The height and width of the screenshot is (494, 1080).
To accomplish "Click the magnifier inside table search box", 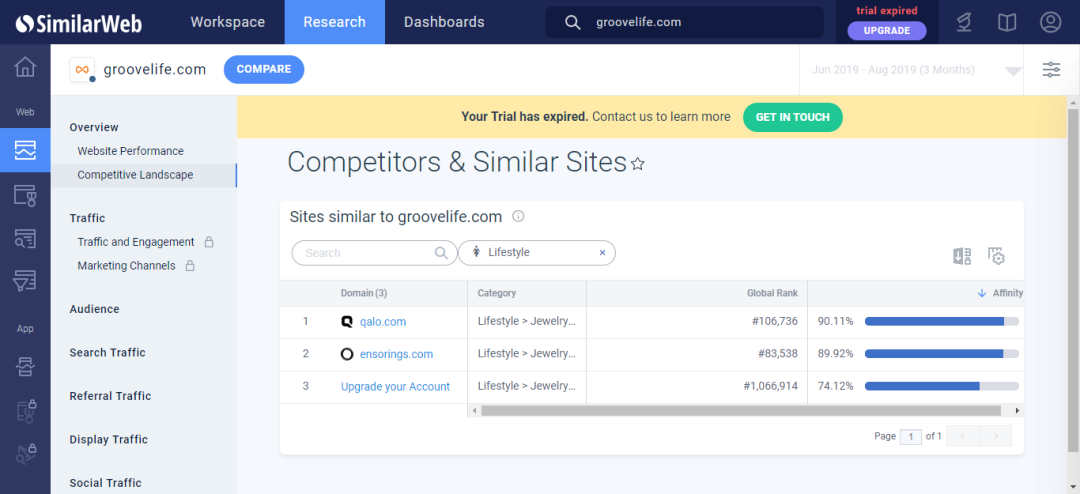I will pos(442,253).
